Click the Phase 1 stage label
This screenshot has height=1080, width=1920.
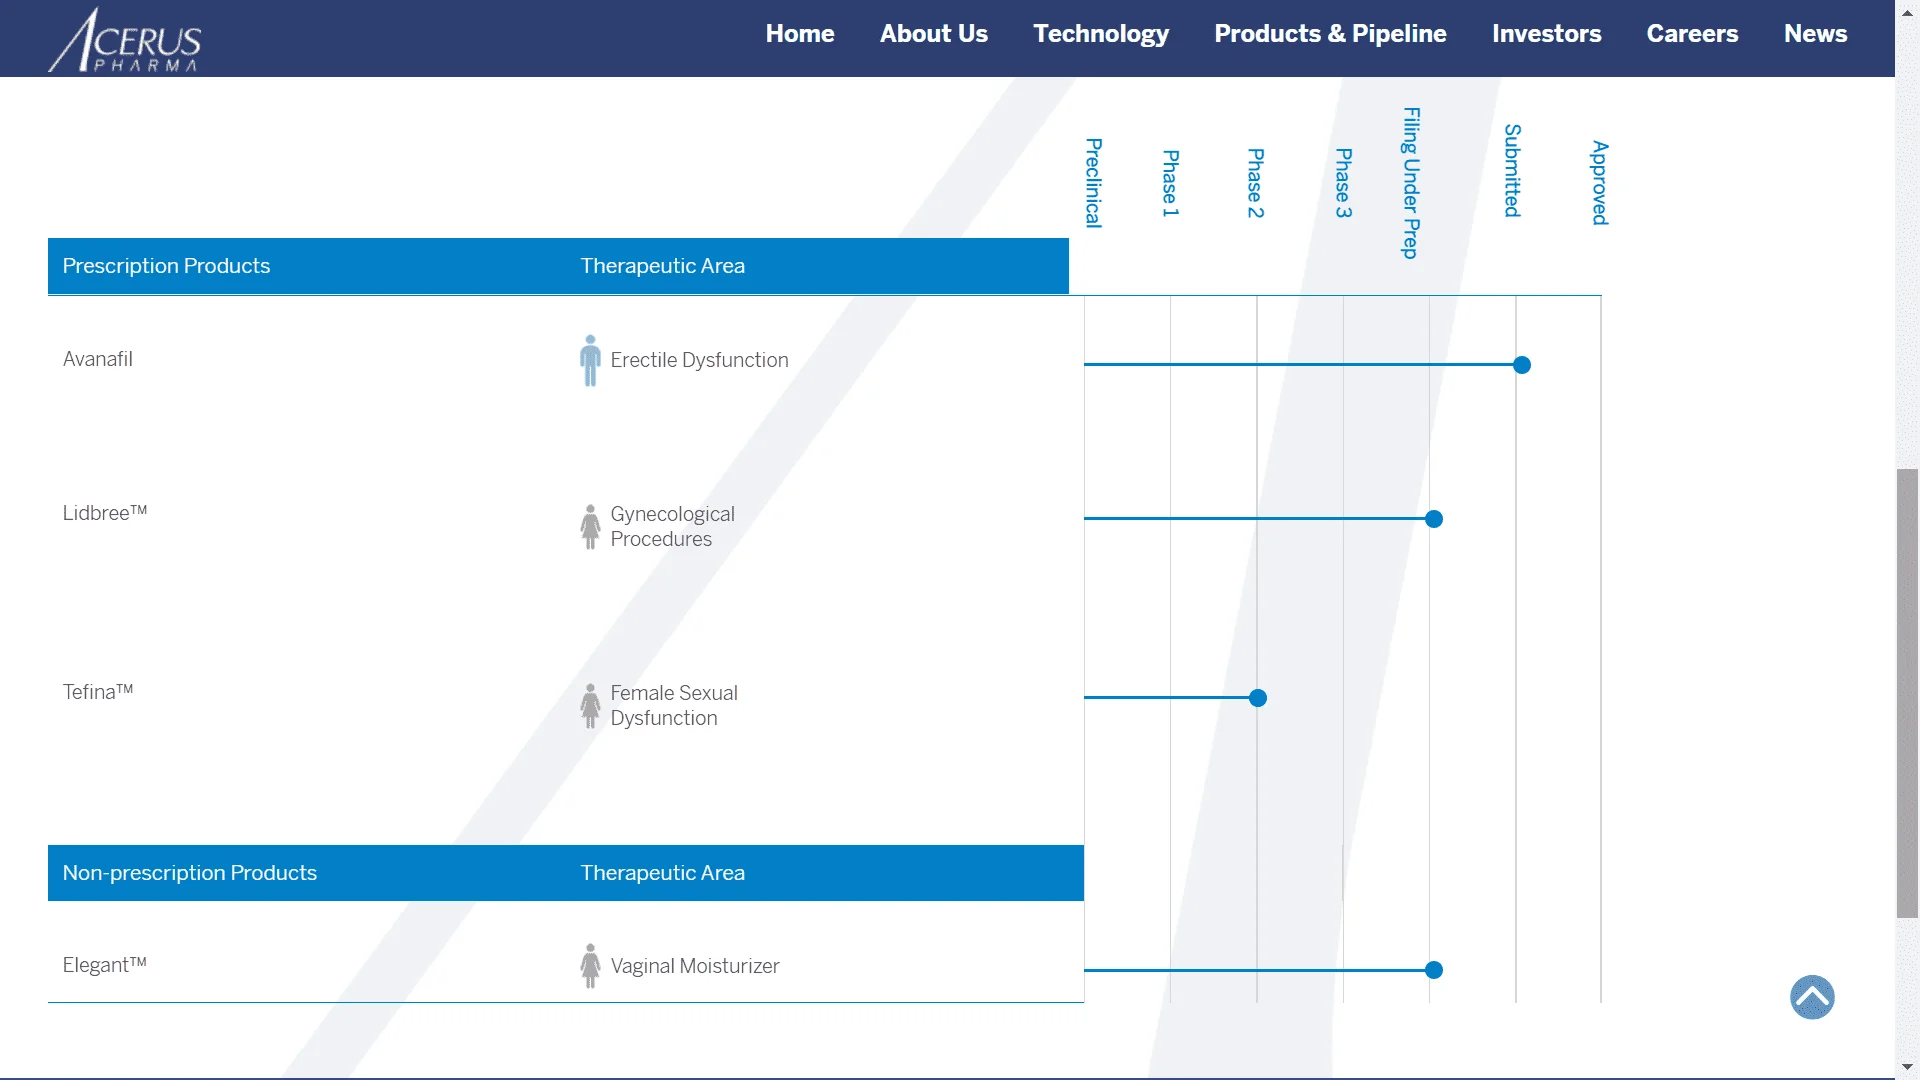pos(1171,183)
